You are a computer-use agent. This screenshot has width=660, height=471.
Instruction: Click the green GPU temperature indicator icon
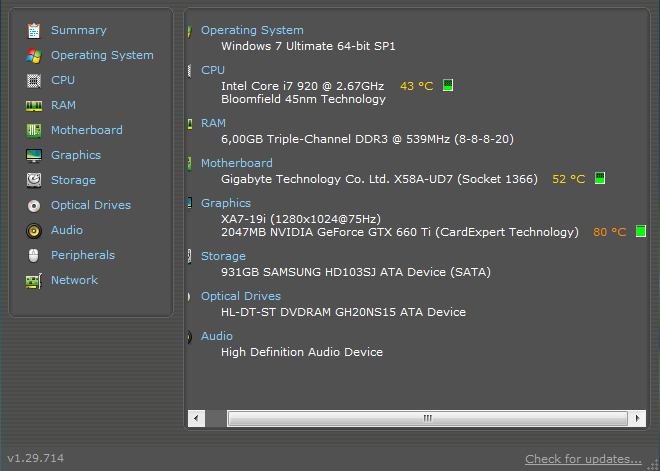point(641,231)
